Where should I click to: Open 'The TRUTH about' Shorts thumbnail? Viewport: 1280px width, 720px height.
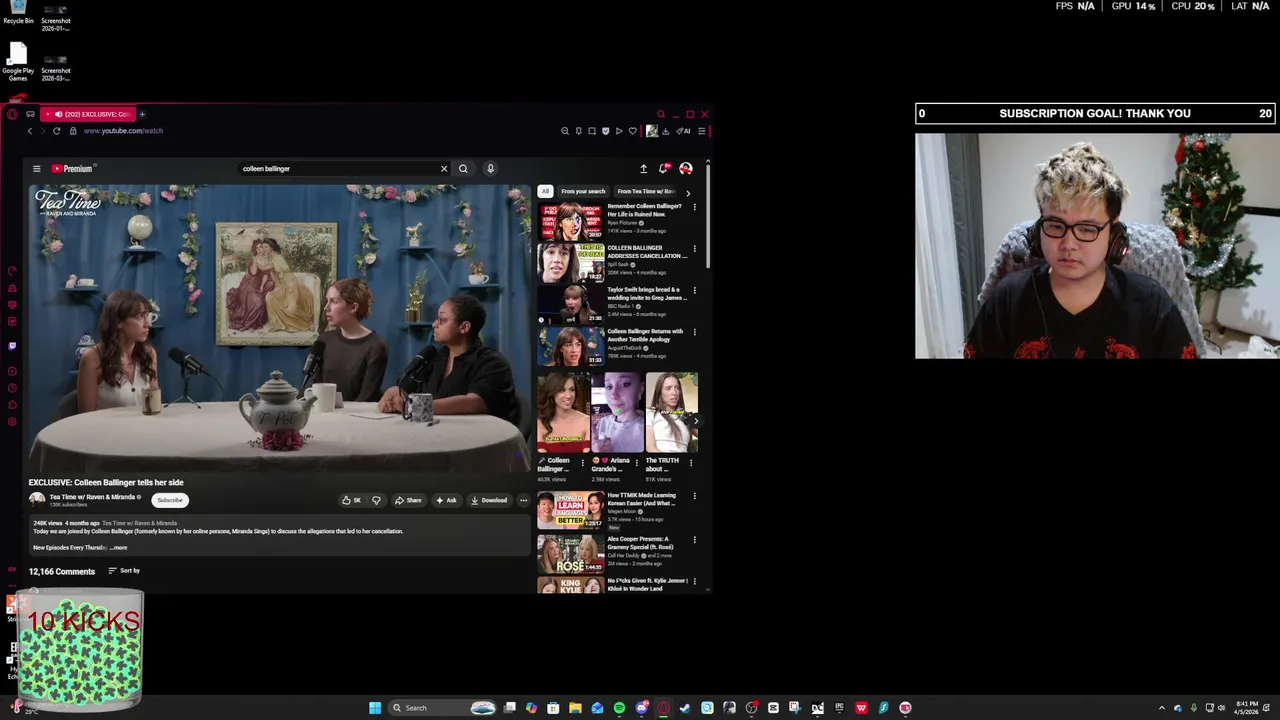[x=672, y=412]
